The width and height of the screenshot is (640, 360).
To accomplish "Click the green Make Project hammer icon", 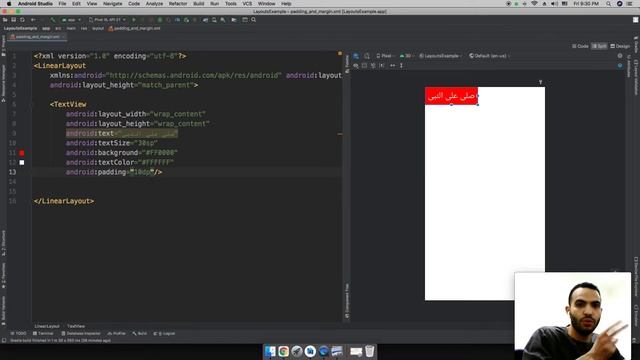I will (53, 20).
